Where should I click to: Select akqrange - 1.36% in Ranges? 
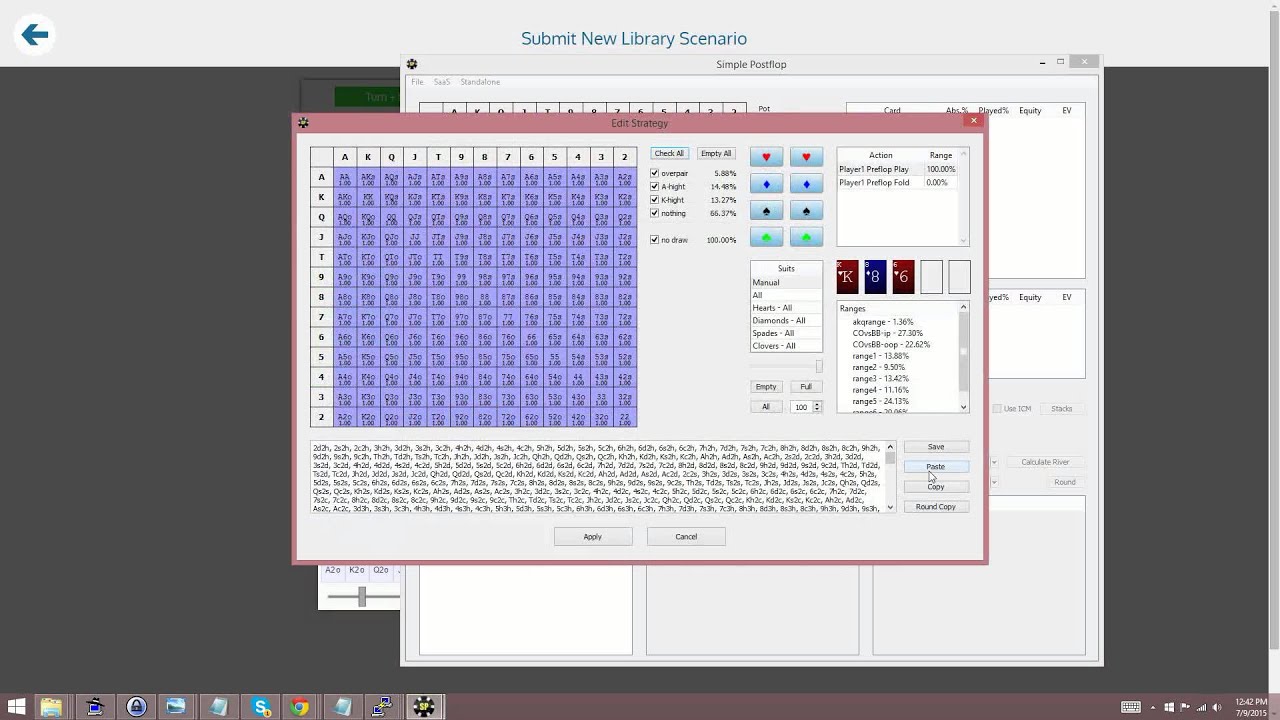(x=883, y=322)
